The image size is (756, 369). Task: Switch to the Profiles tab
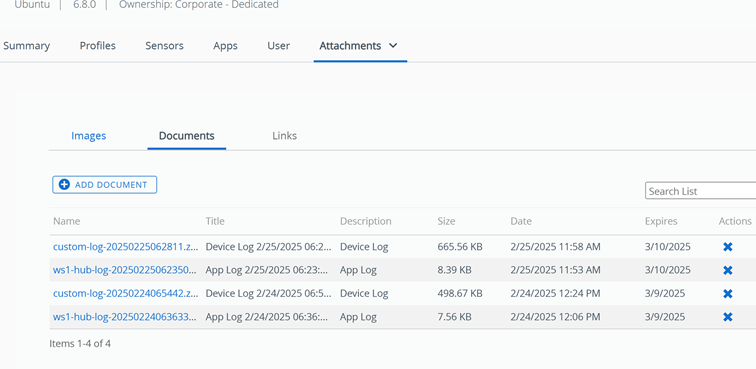(97, 46)
